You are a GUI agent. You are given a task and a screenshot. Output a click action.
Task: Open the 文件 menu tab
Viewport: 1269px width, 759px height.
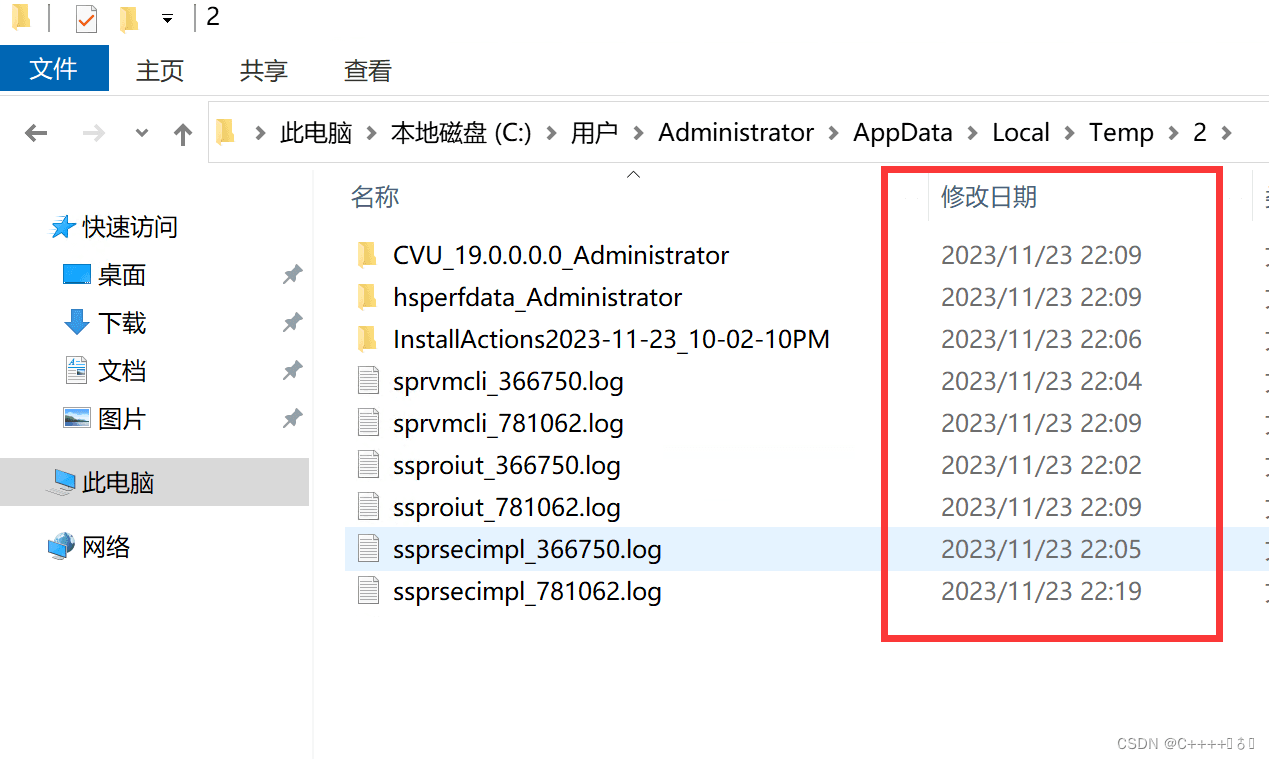pyautogui.click(x=54, y=68)
